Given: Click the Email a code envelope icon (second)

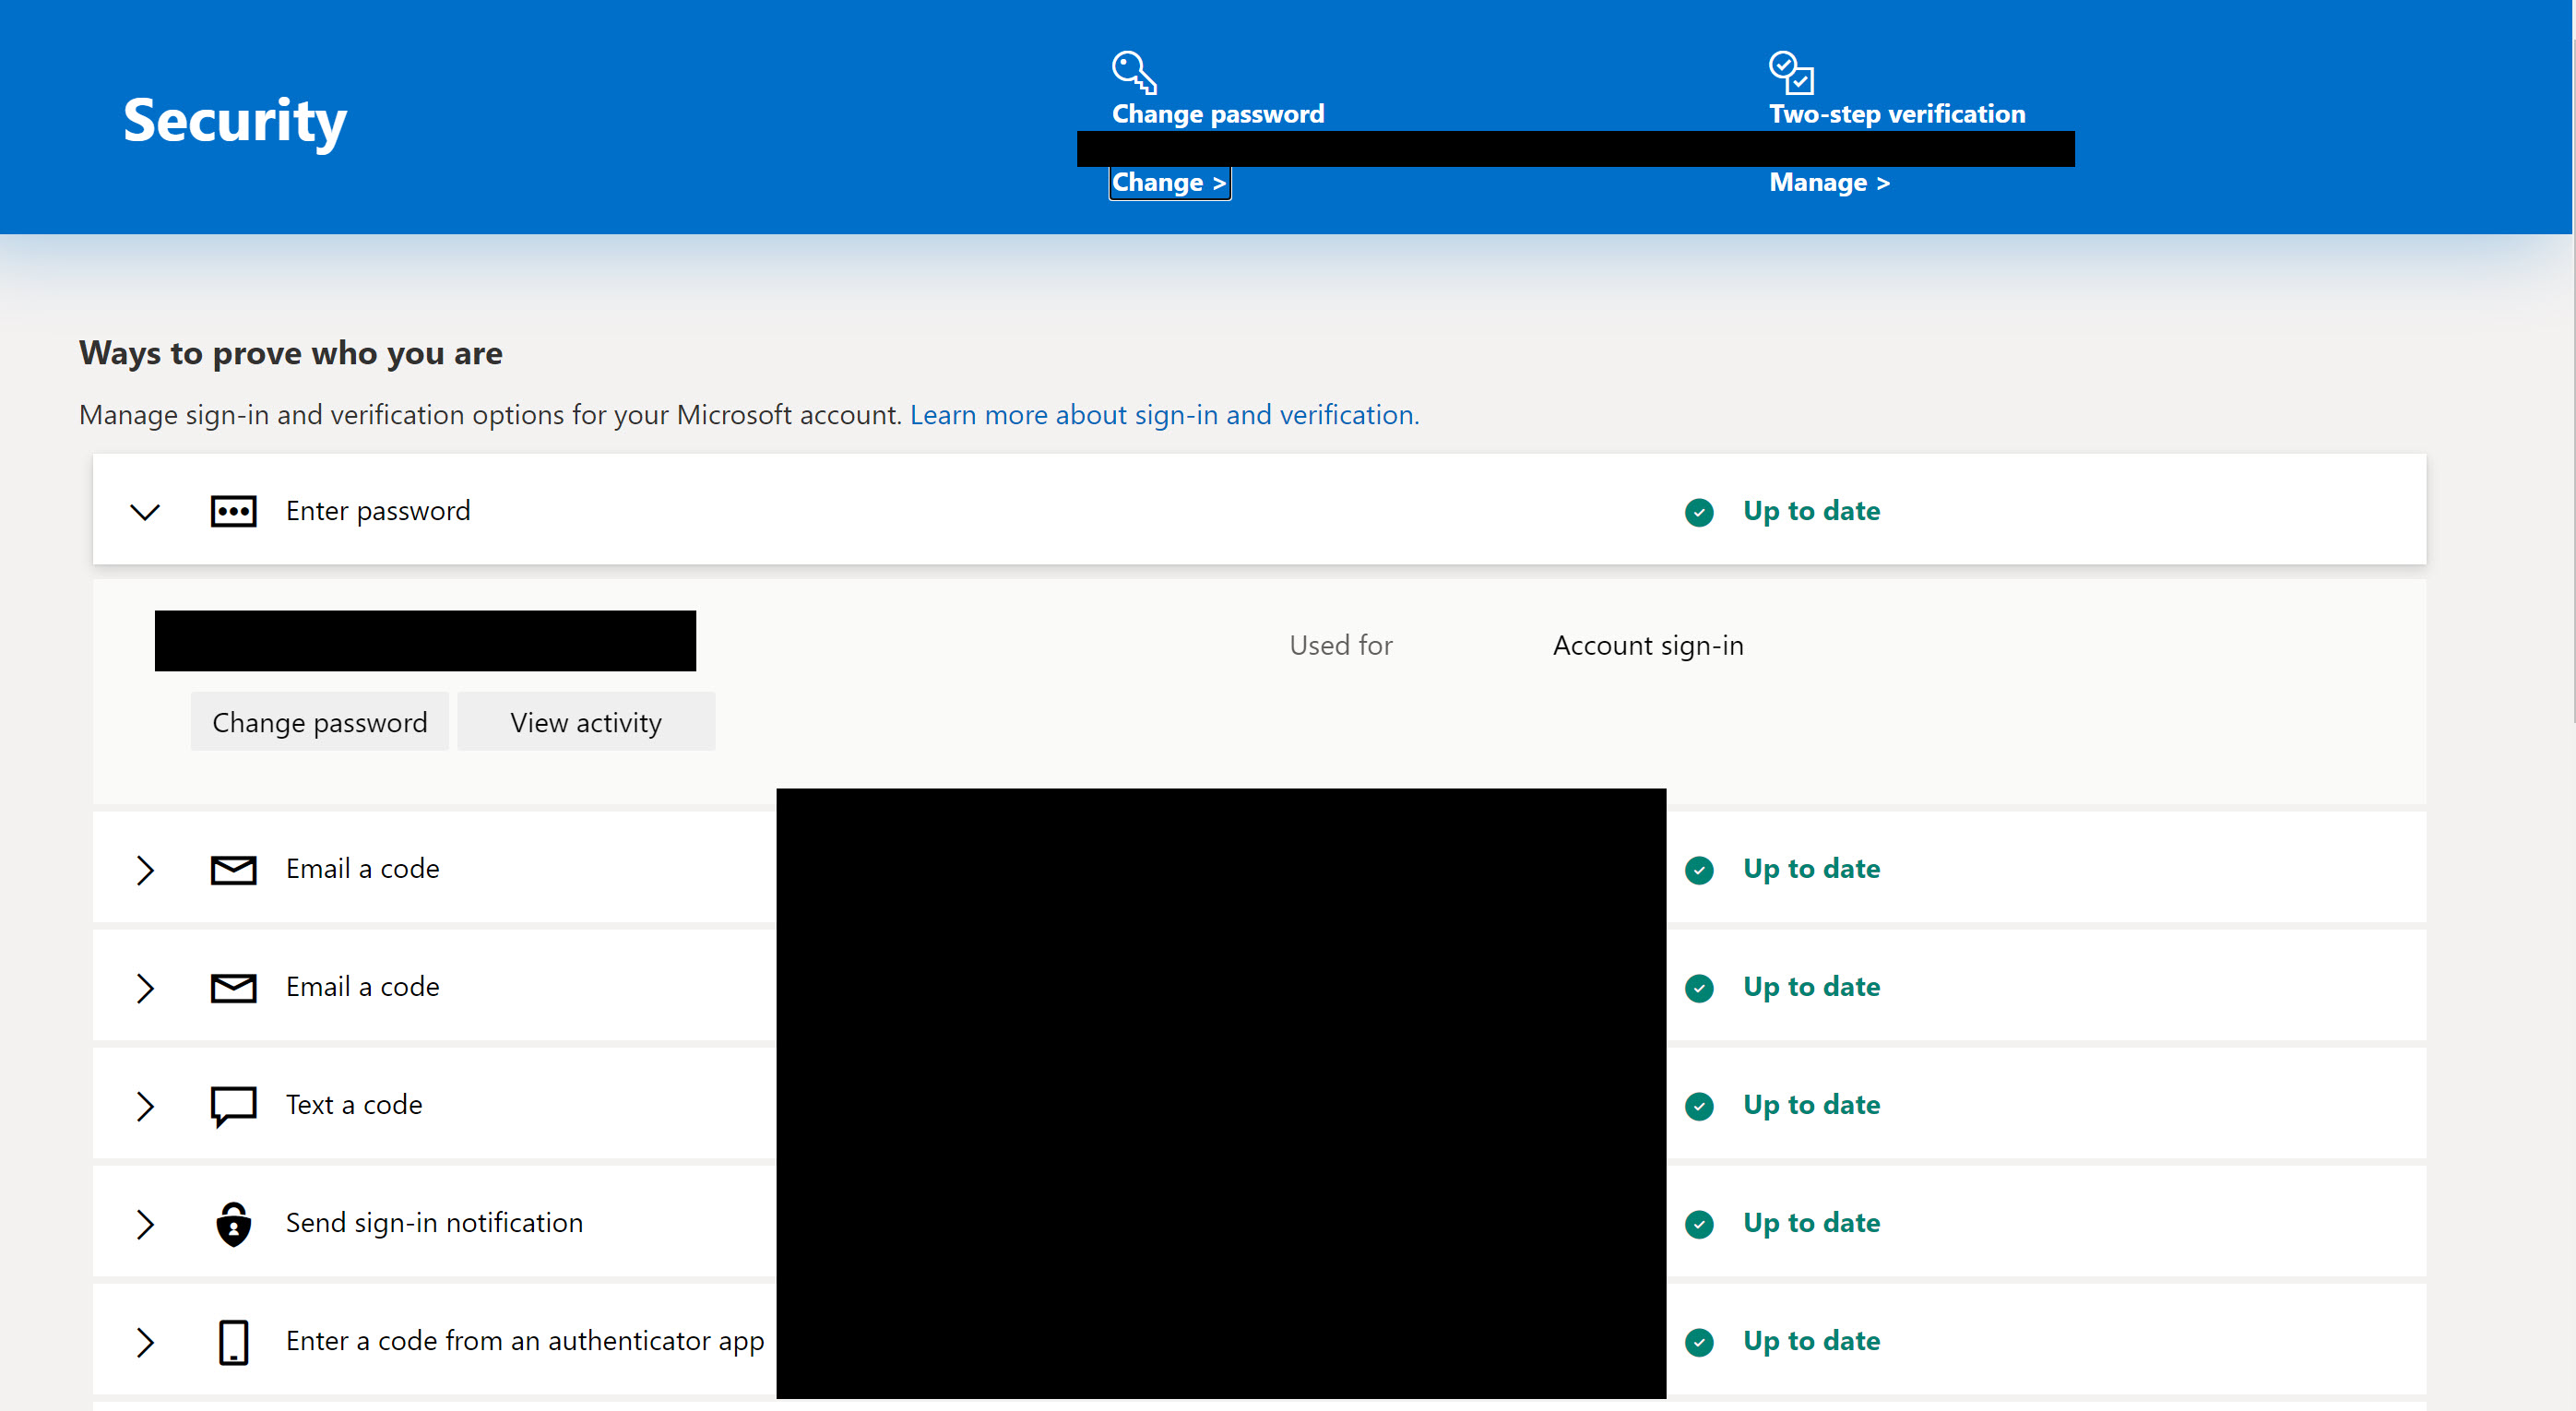Looking at the screenshot, I should coord(232,987).
